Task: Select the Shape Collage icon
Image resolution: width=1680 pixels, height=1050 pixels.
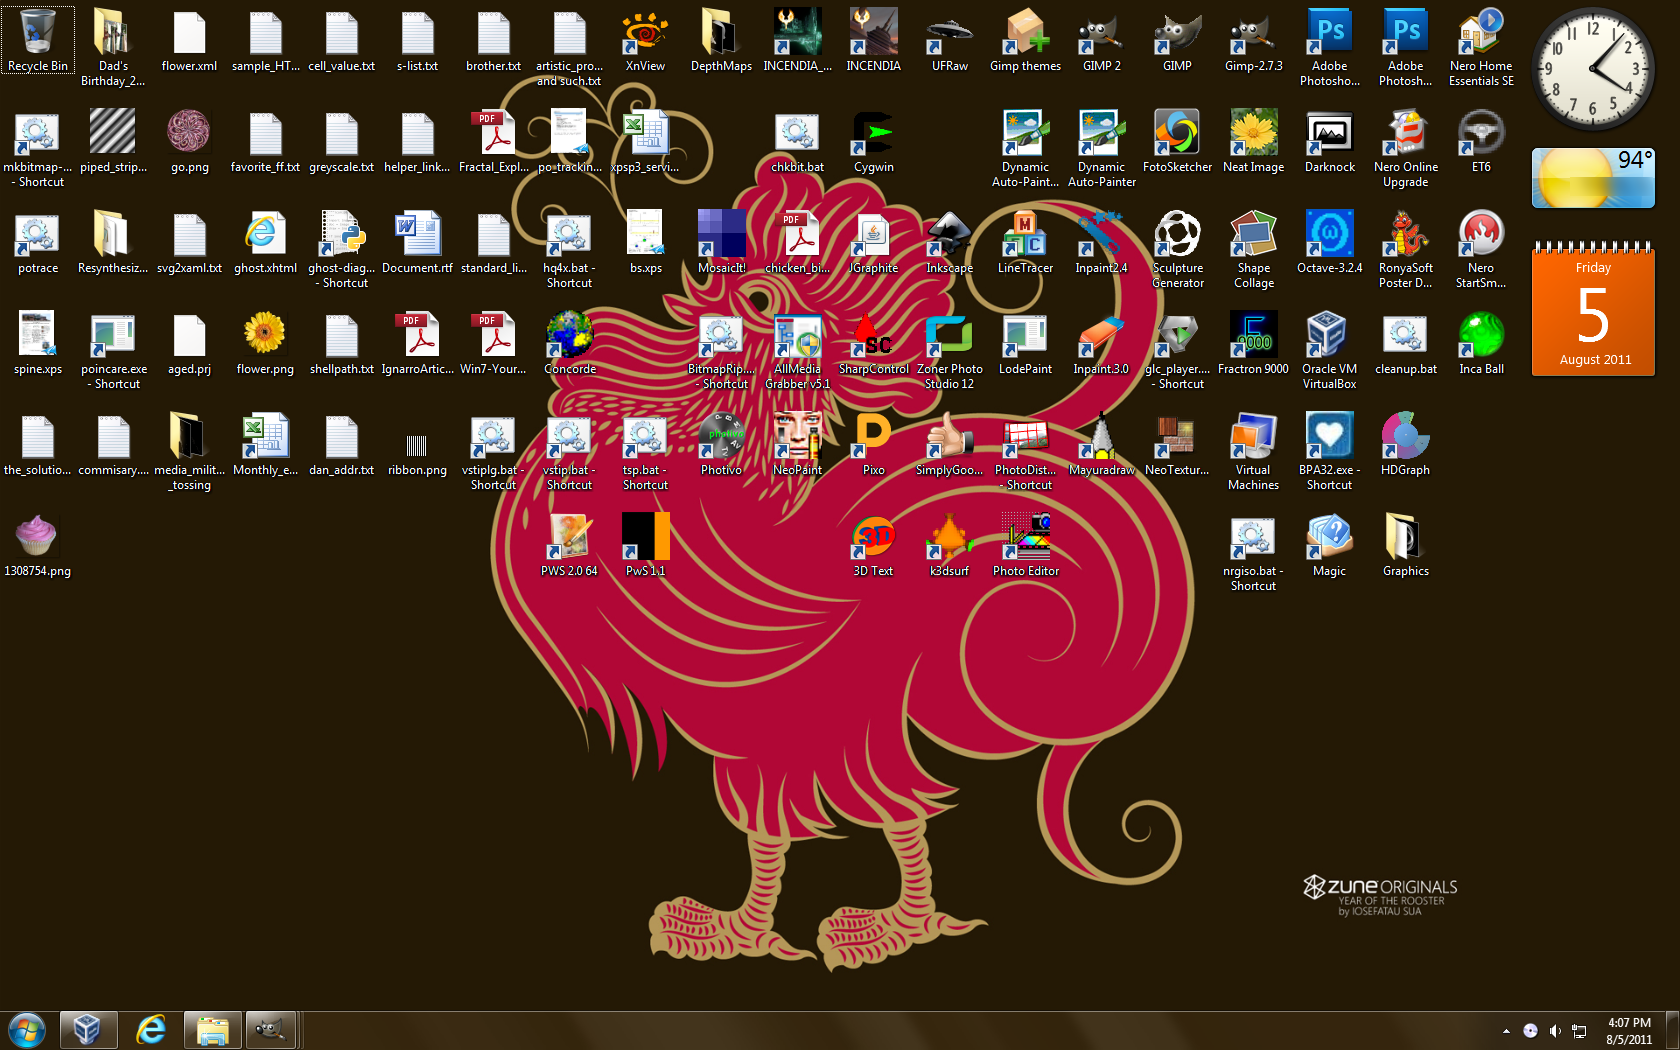Action: pos(1253,249)
